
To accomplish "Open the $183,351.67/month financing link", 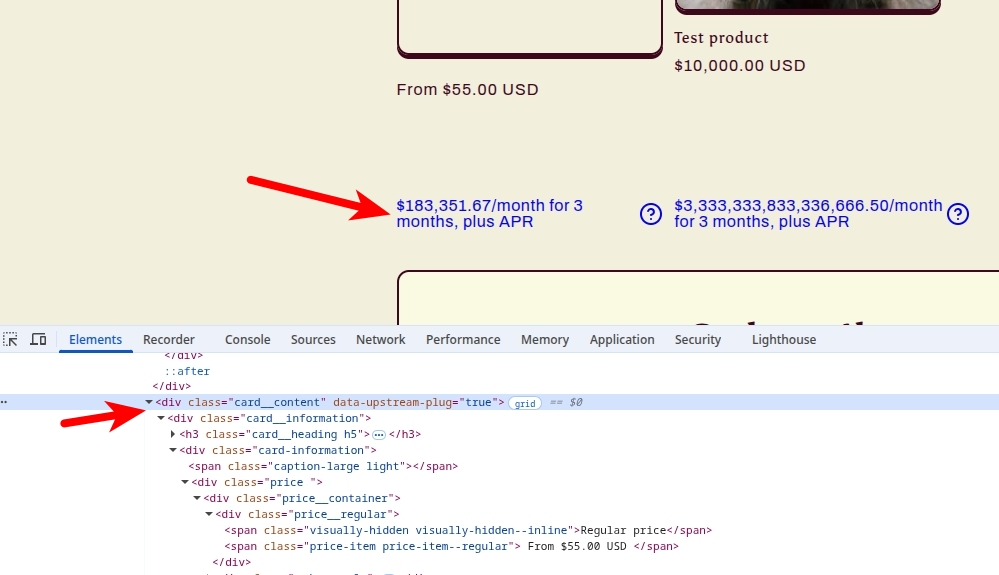I will point(489,214).
